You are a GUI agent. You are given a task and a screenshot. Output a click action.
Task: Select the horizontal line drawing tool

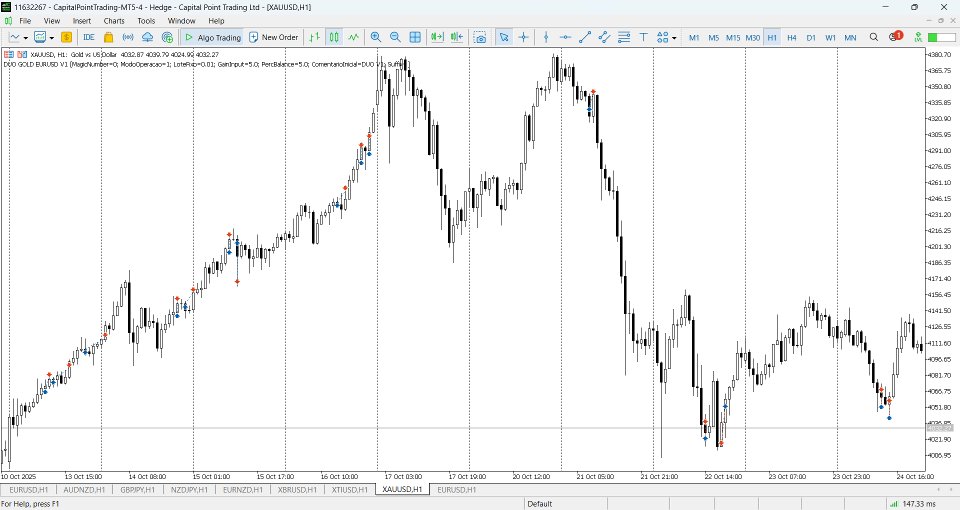click(566, 37)
